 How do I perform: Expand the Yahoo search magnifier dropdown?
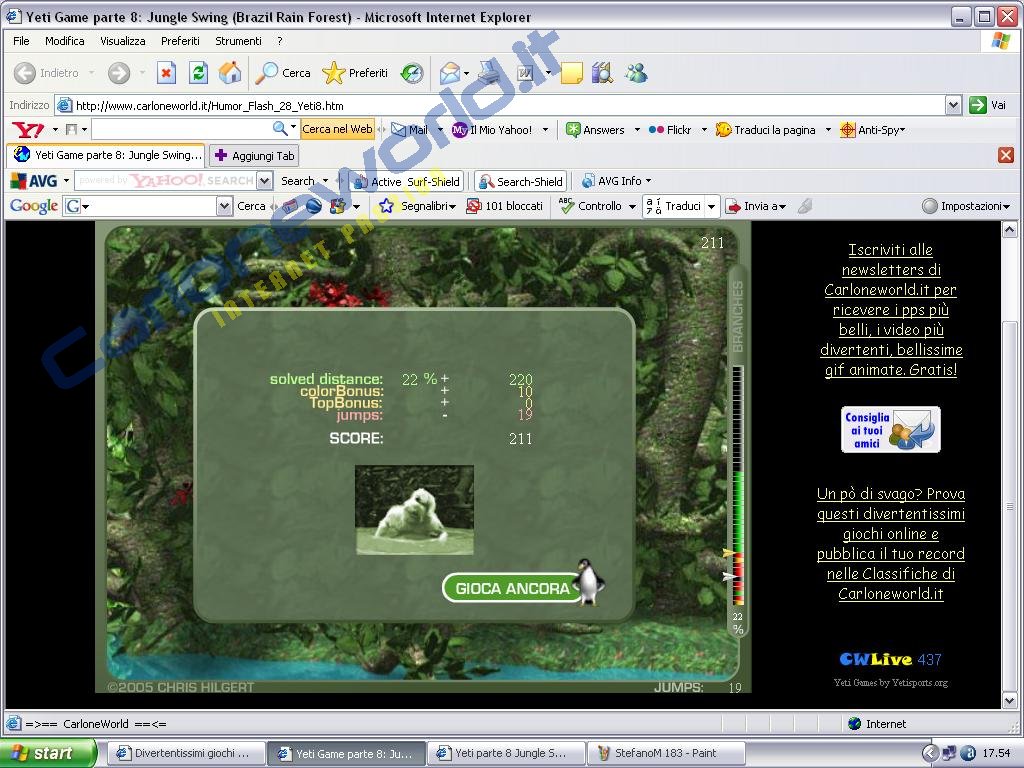pos(293,127)
